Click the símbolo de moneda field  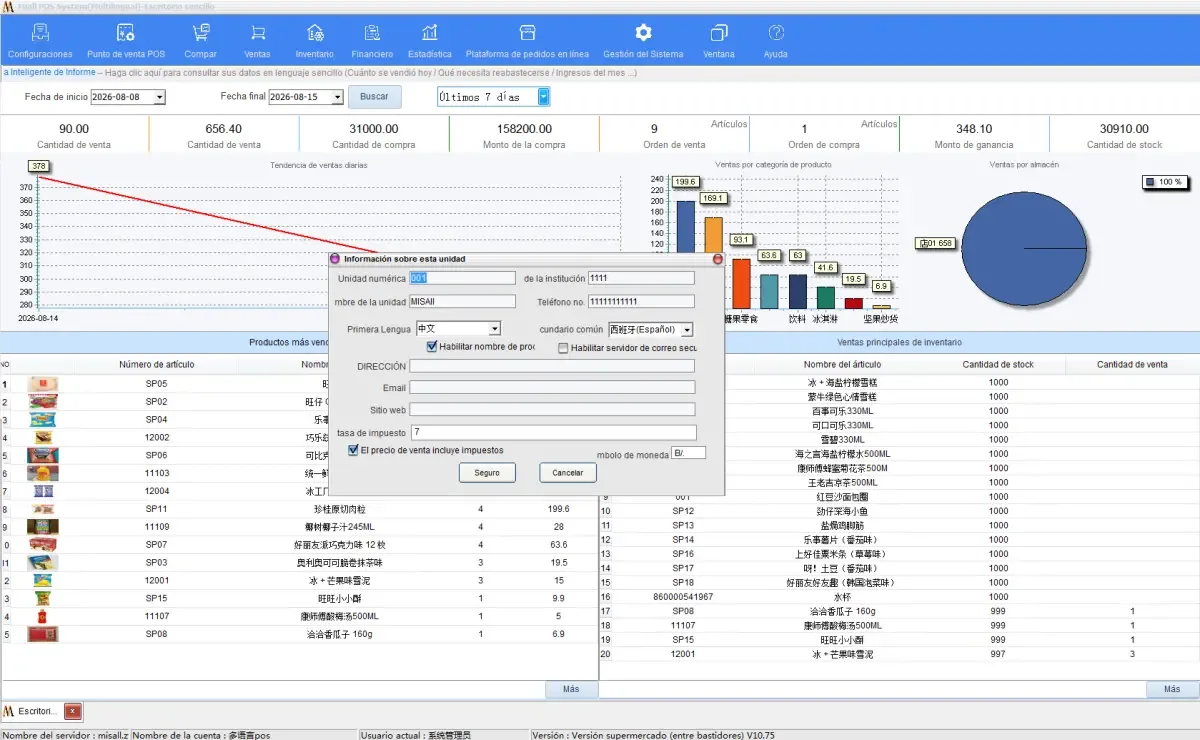pyautogui.click(x=689, y=453)
